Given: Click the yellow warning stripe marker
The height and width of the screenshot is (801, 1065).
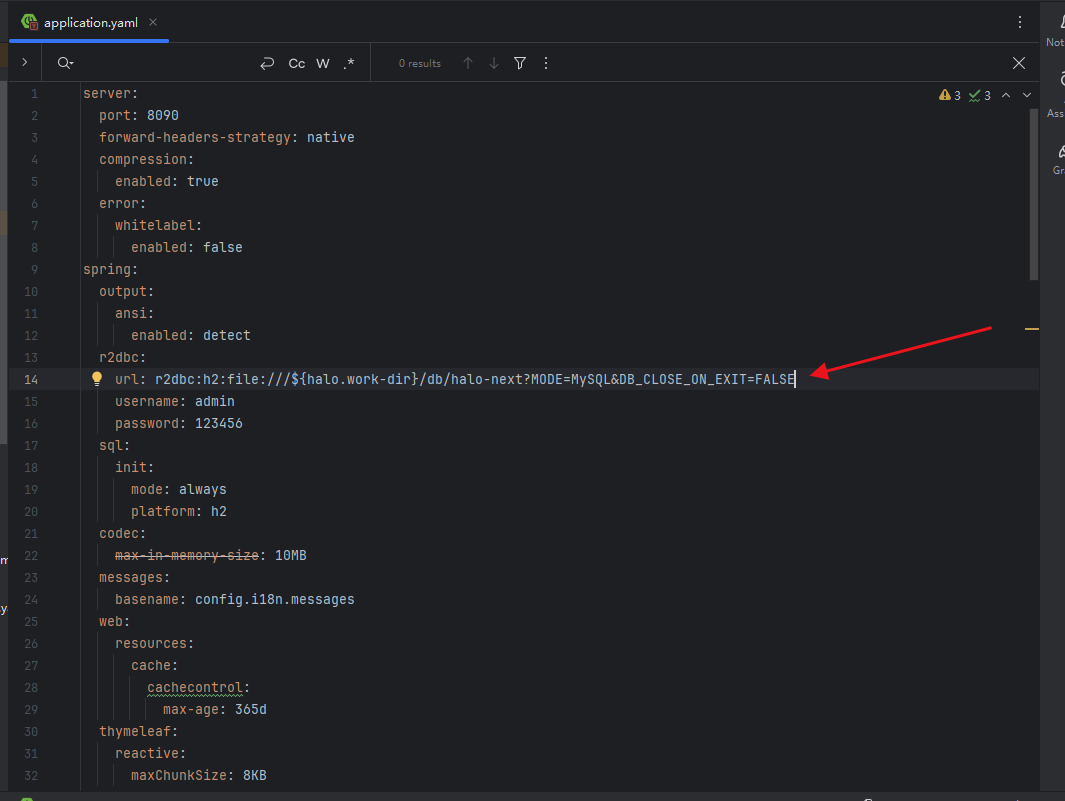Looking at the screenshot, I should 1032,329.
